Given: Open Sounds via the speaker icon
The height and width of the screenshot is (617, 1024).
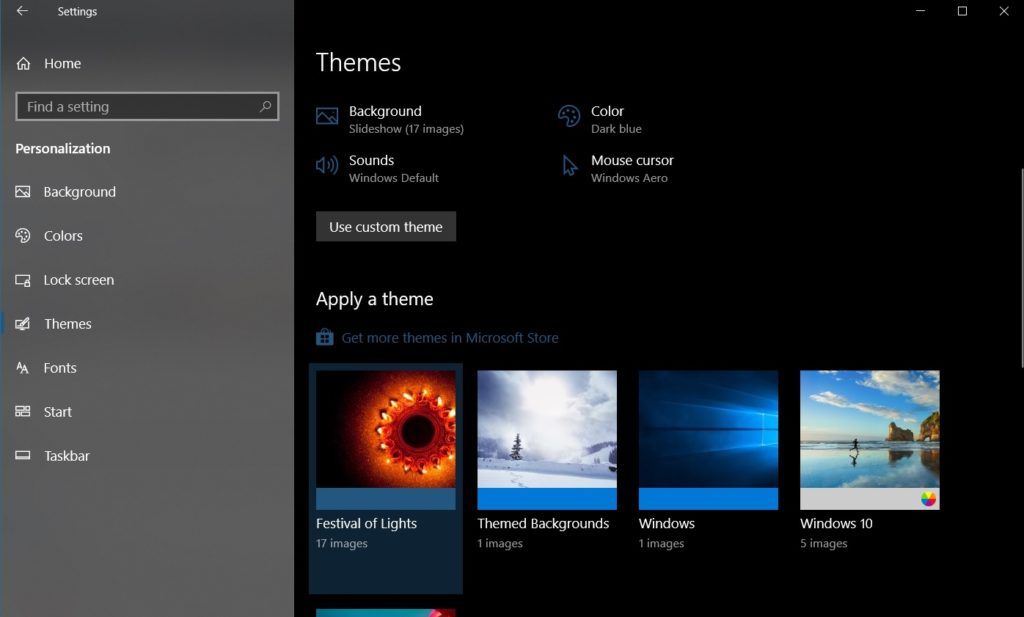Looking at the screenshot, I should (x=325, y=166).
